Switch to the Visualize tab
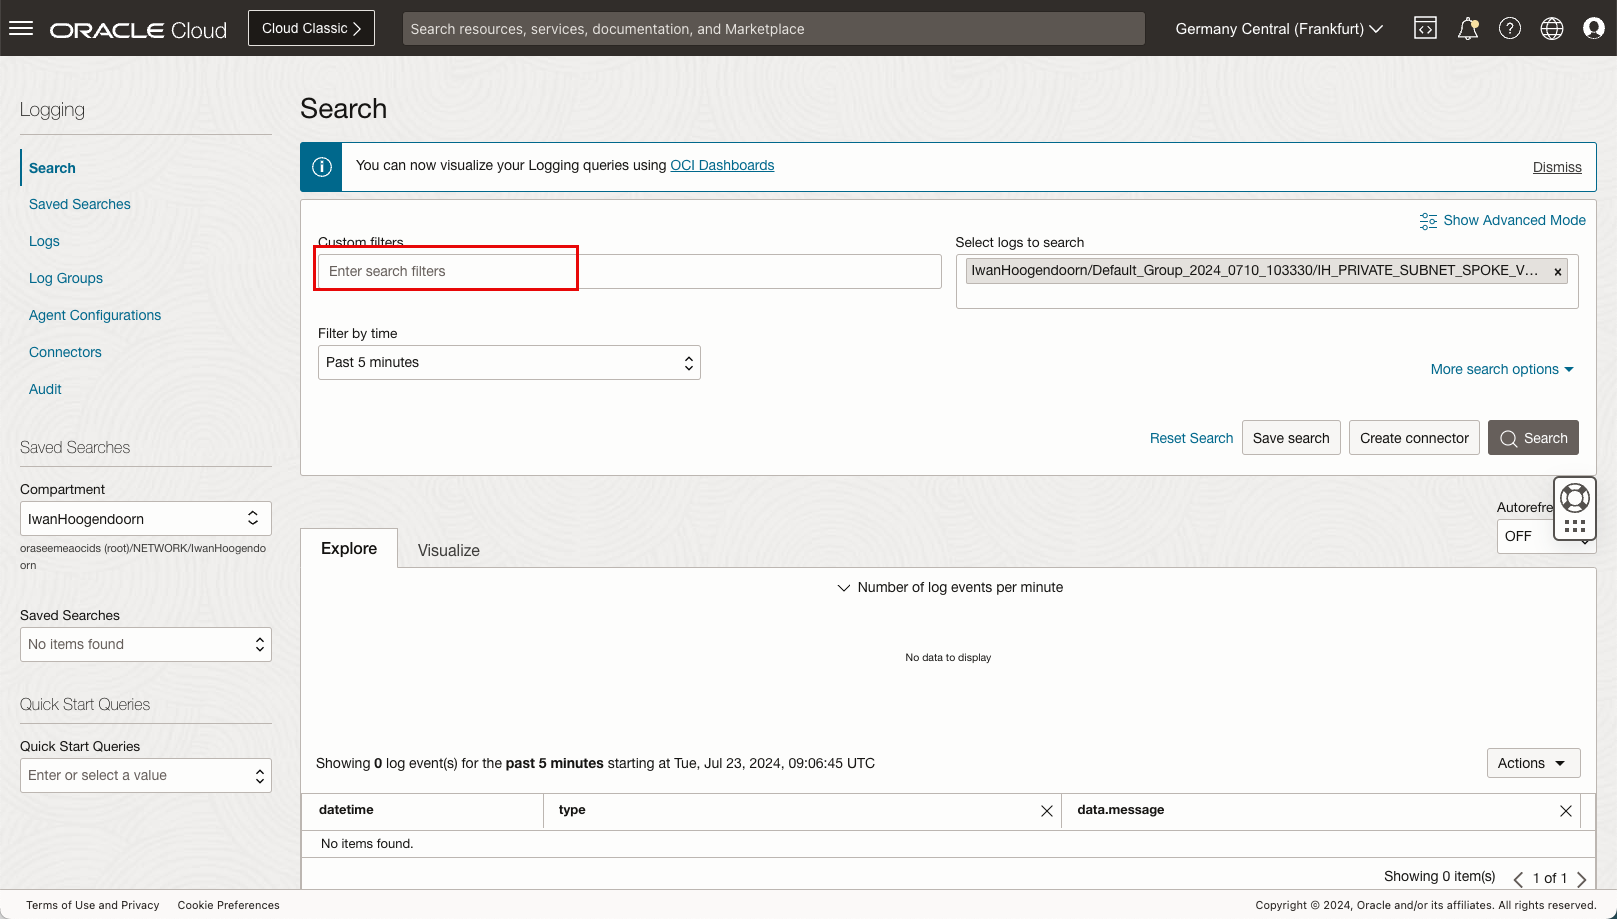Viewport: 1617px width, 919px height. click(449, 550)
